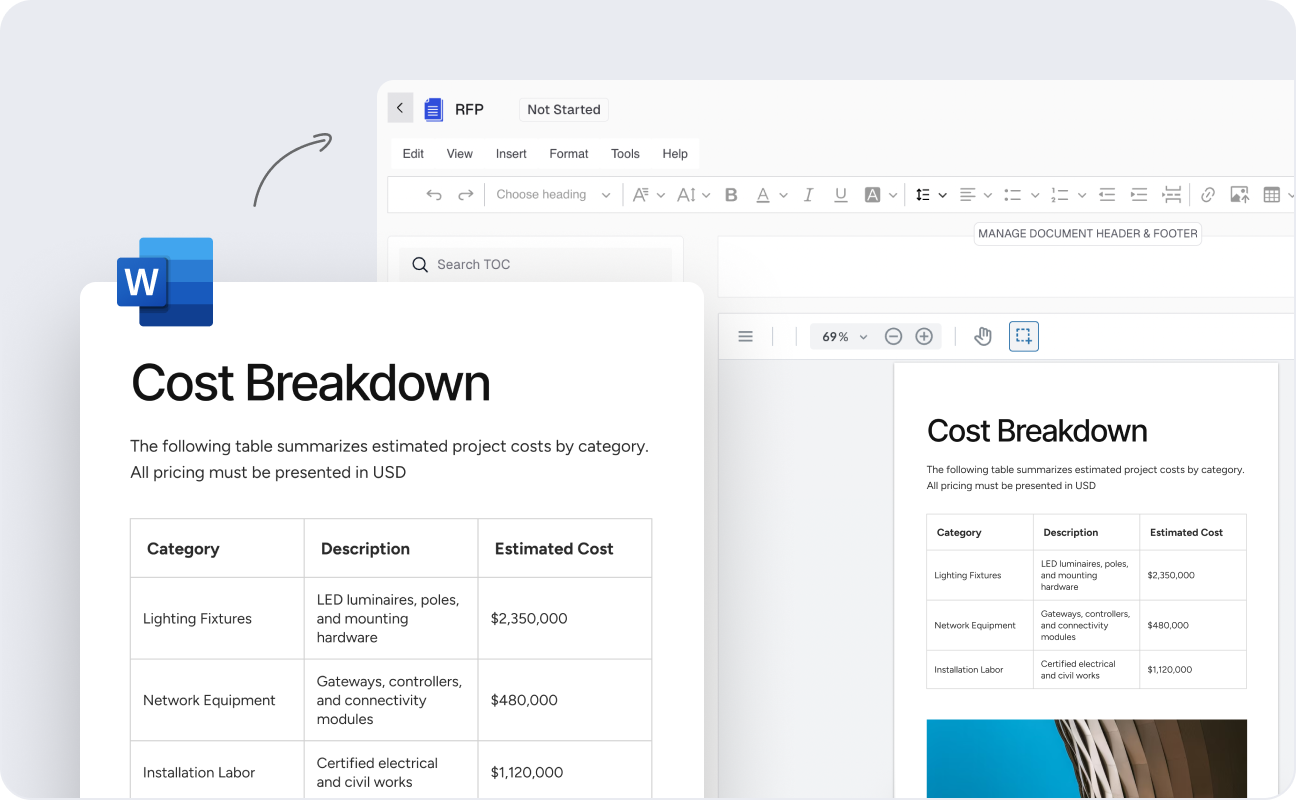Open the Edit menu
Screen dimensions: 1296x800
(x=413, y=154)
